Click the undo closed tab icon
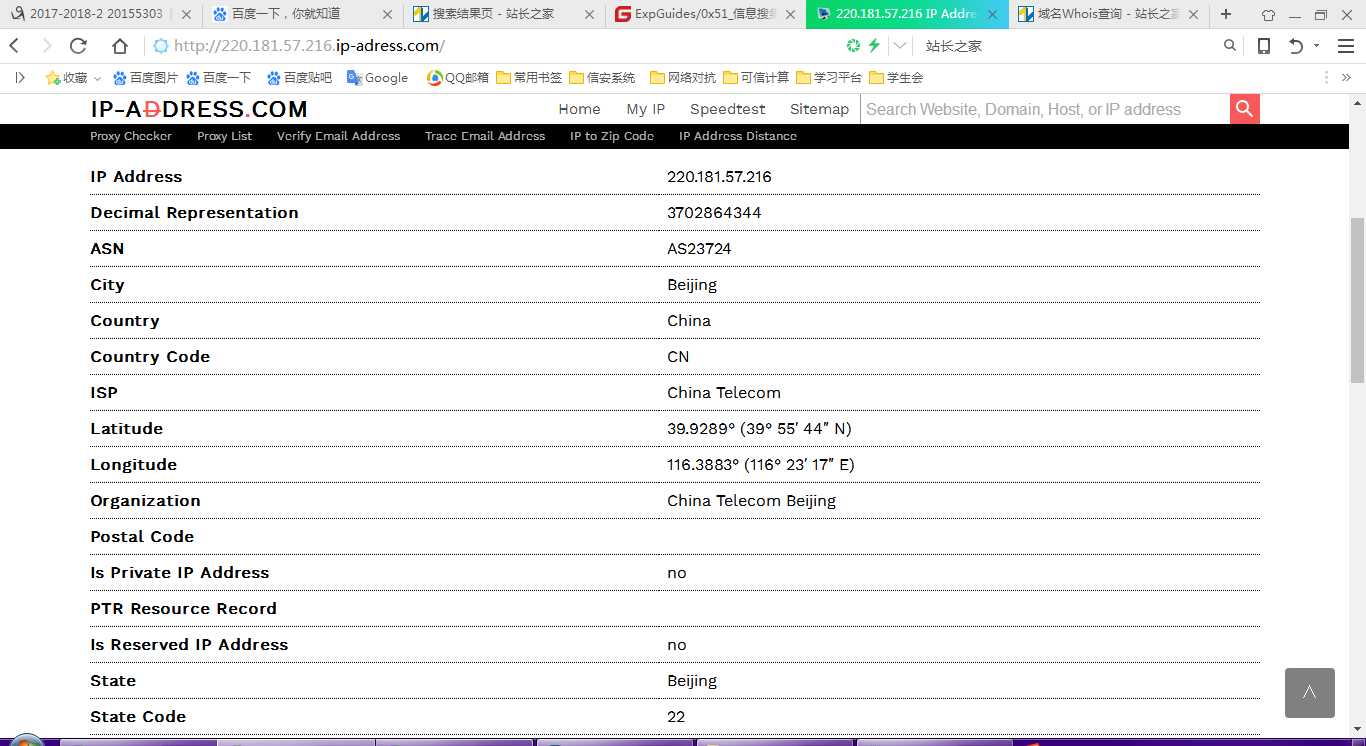1366x746 pixels. pos(1296,46)
